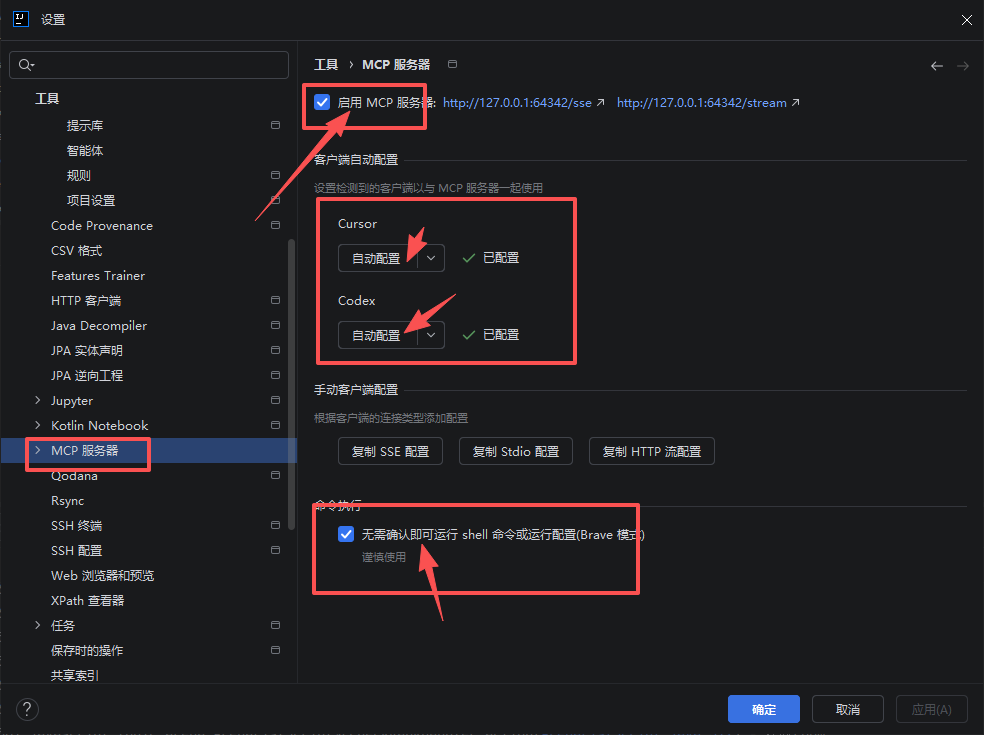Navigate forward with the right arrow icon

[963, 66]
